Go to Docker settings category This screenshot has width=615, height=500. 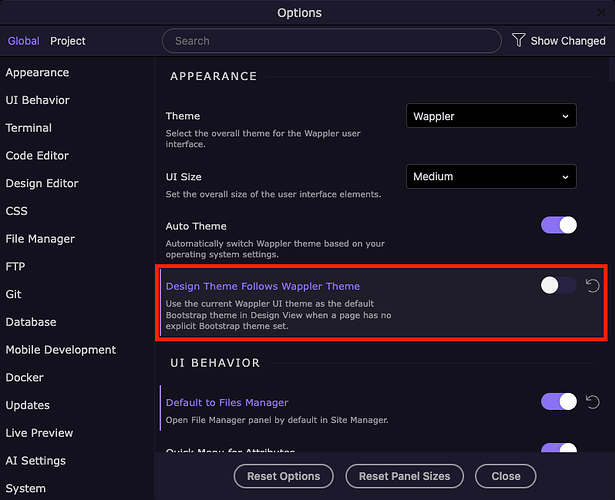point(26,378)
